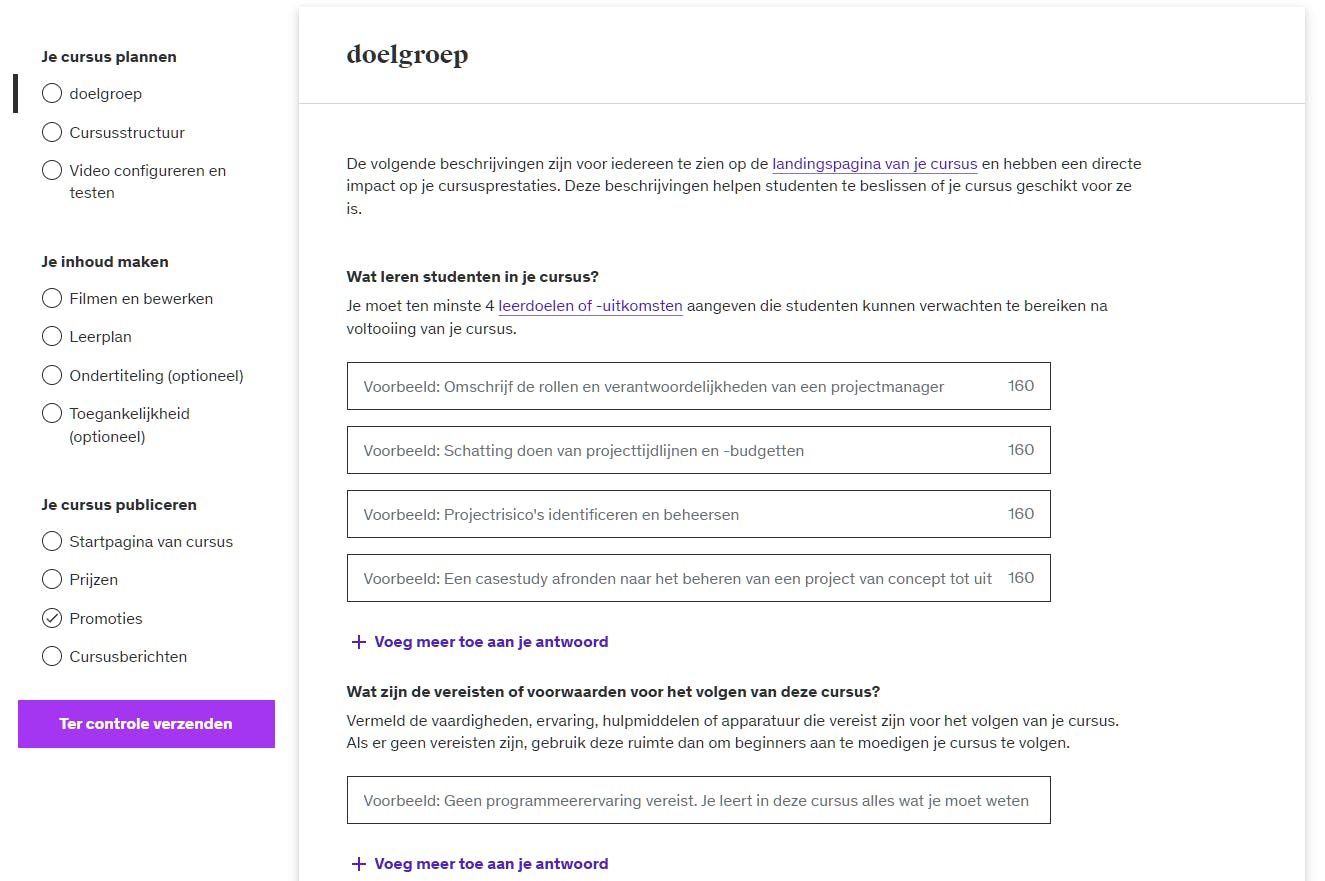Open the Prijzen page
The width and height of the screenshot is (1325, 881).
(93, 580)
